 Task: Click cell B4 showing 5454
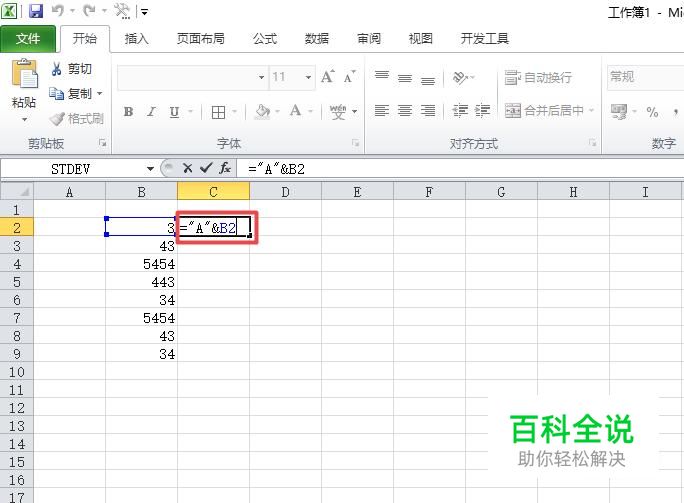(141, 264)
